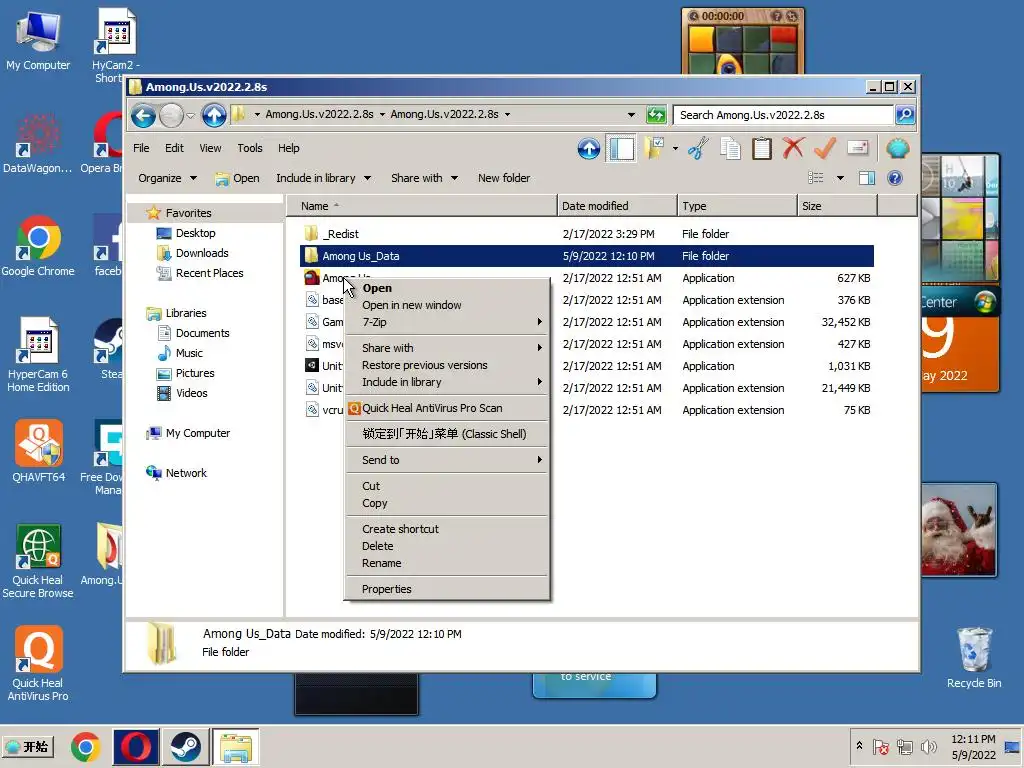Go up one folder with the address bar Up arrow
Screen dimensions: 1024x768
(214, 116)
